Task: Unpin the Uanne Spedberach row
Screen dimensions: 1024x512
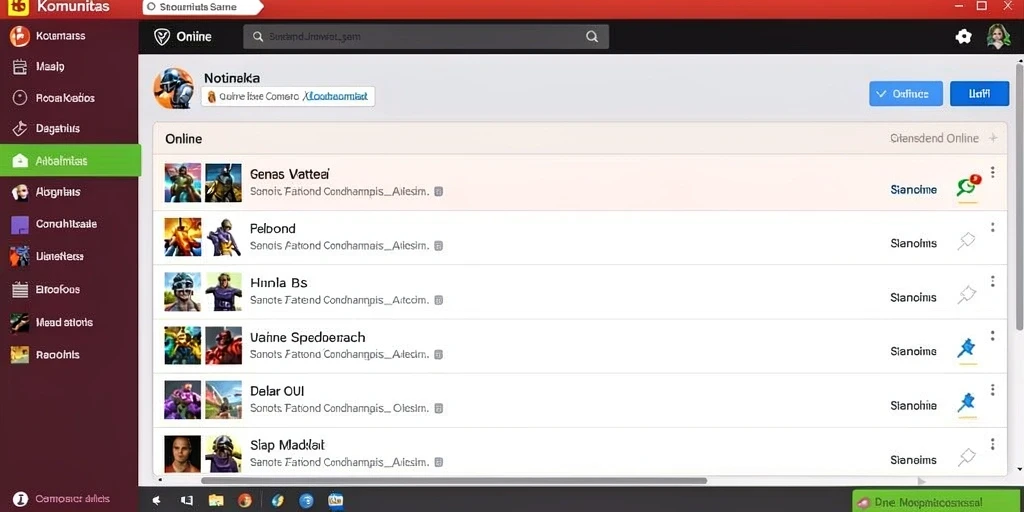Action: click(x=967, y=349)
